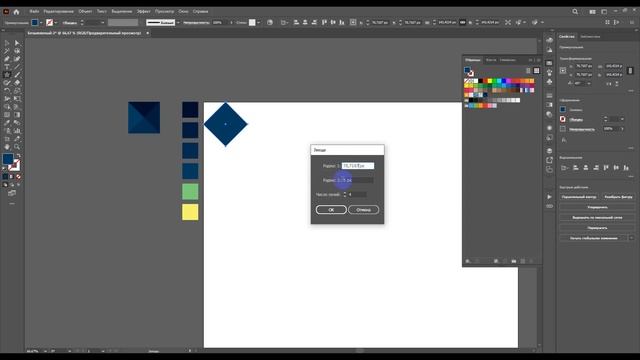Select the Lasso tool
The image size is (640, 360).
tap(17, 51)
